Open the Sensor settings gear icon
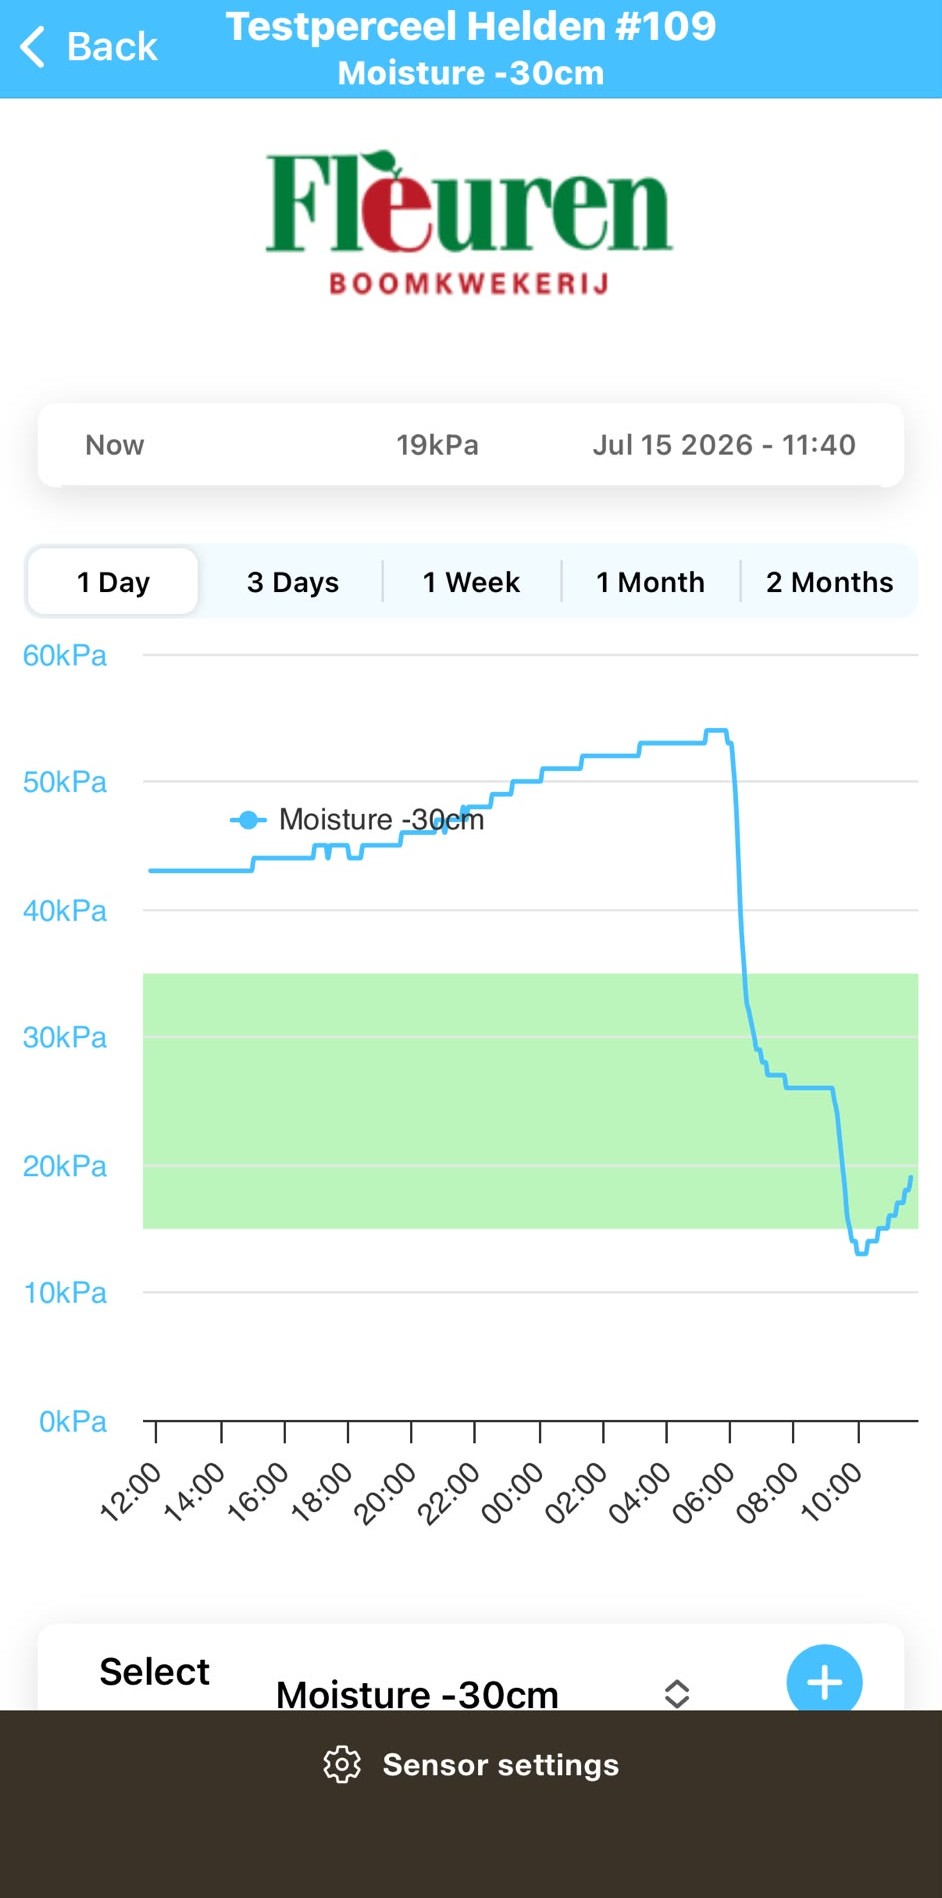The width and height of the screenshot is (942, 1898). (342, 1765)
